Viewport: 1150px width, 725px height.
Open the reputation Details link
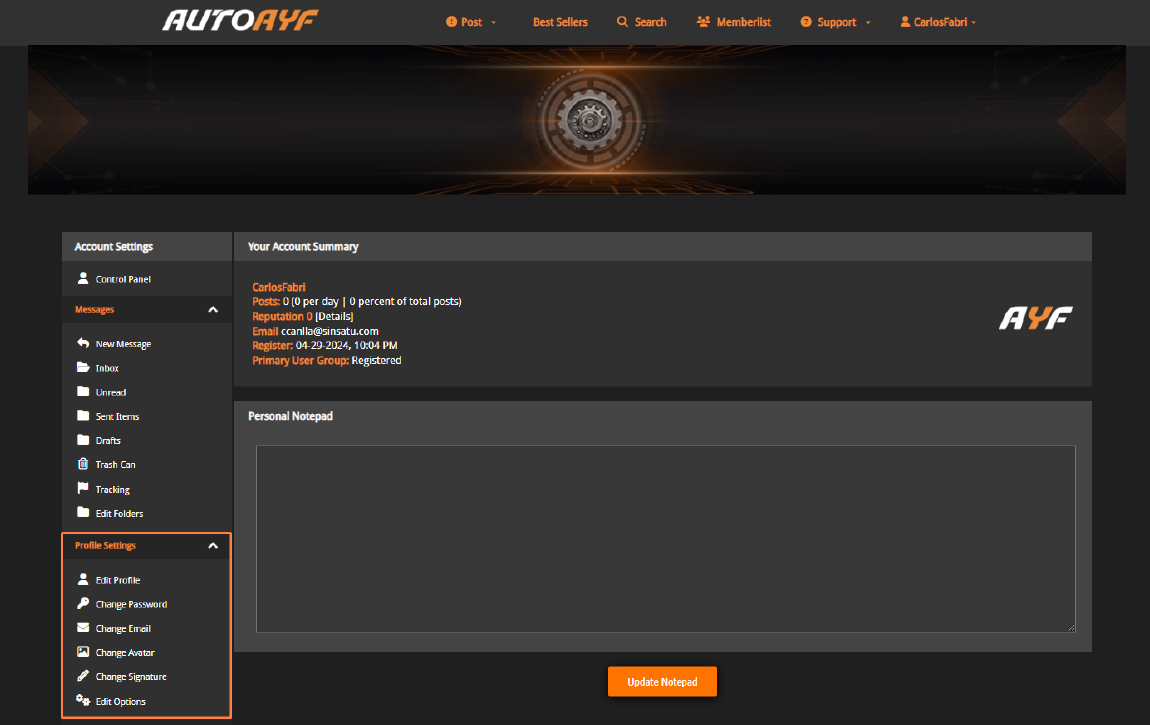tap(334, 316)
